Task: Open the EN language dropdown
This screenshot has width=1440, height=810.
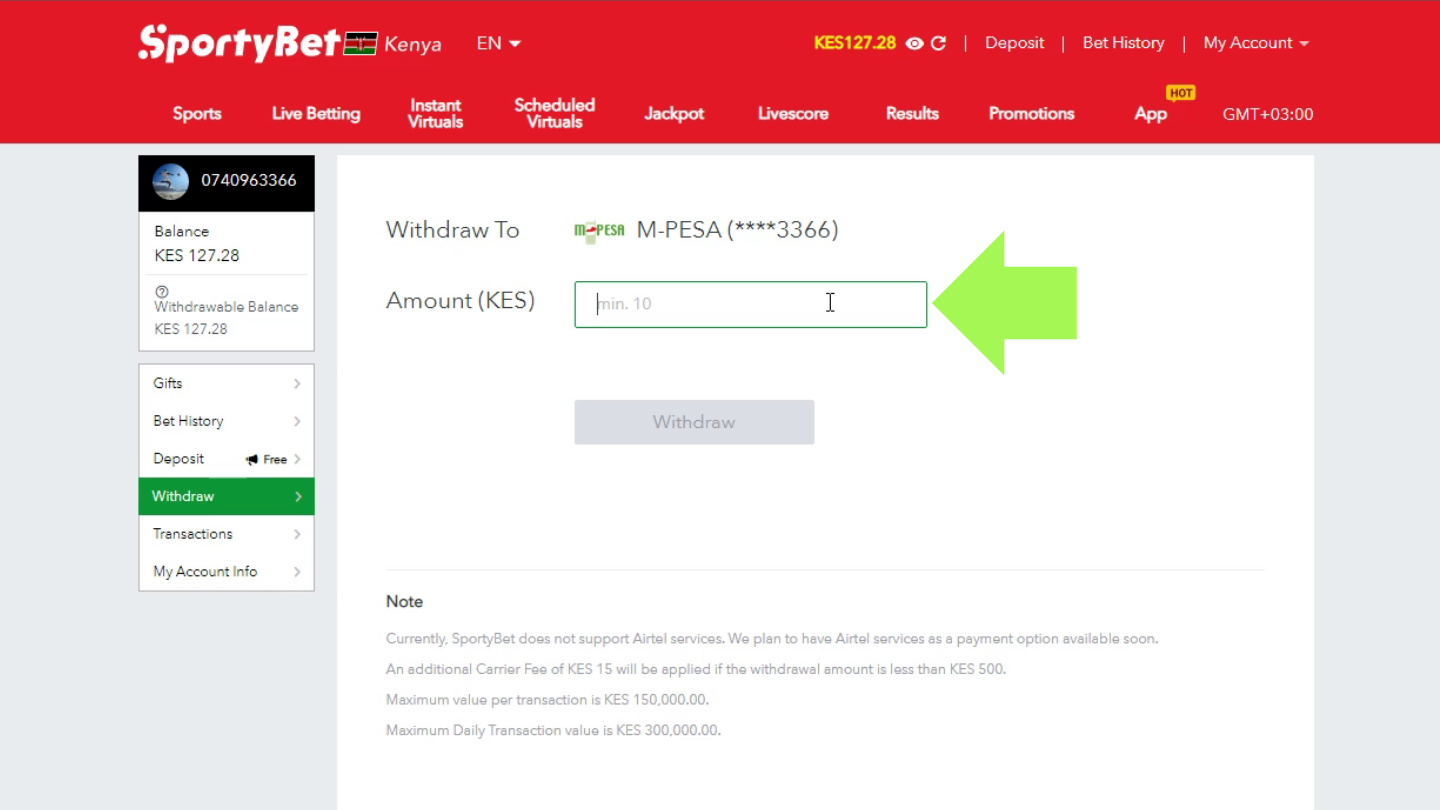Action: coord(498,43)
